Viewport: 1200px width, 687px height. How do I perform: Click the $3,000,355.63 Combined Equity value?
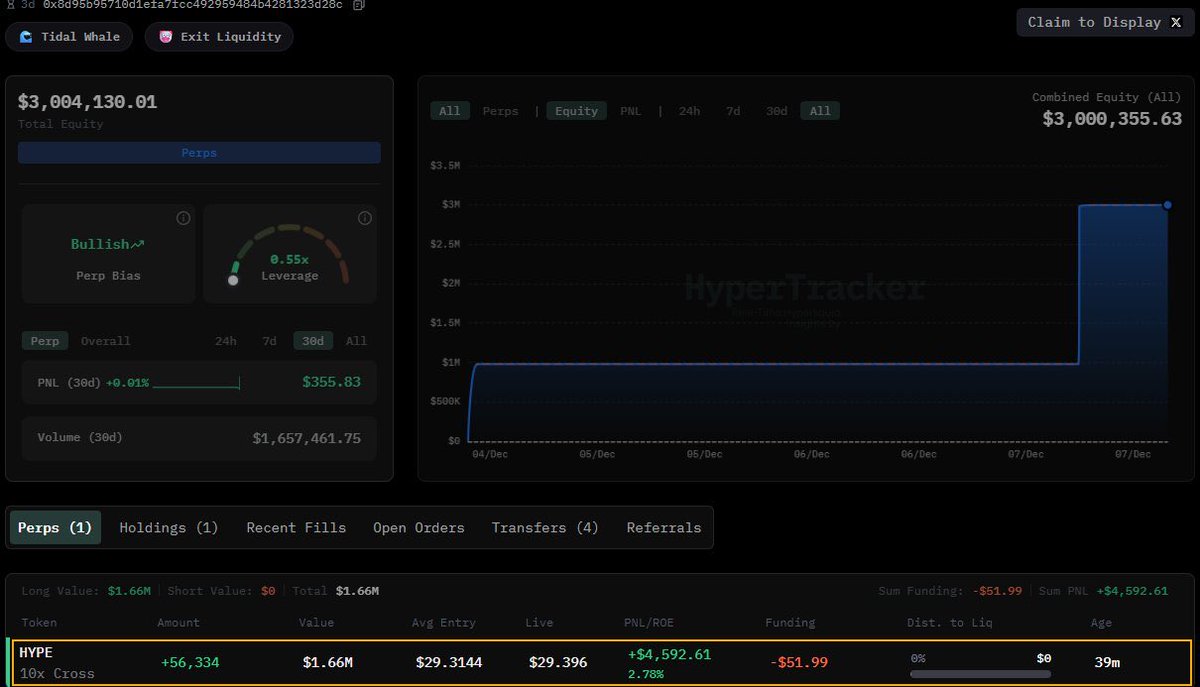click(1112, 119)
